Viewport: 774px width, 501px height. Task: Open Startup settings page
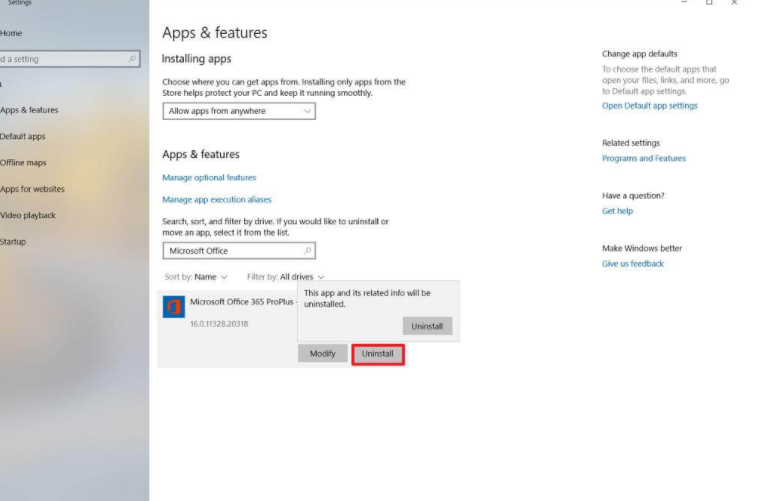[x=13, y=242]
